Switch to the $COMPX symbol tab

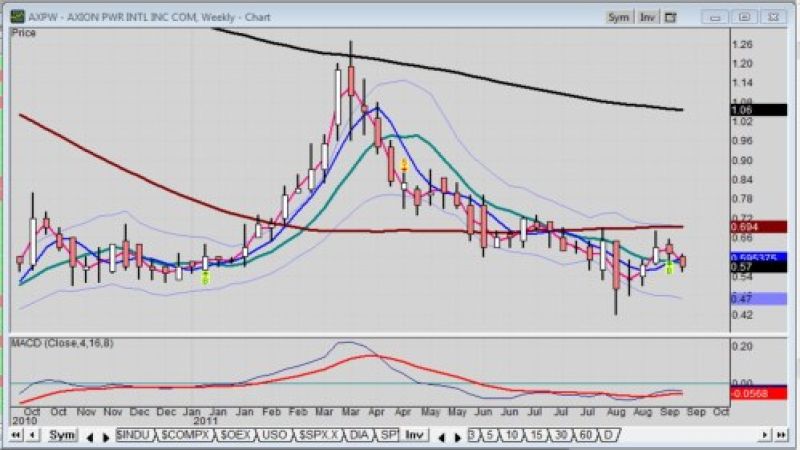[x=185, y=435]
